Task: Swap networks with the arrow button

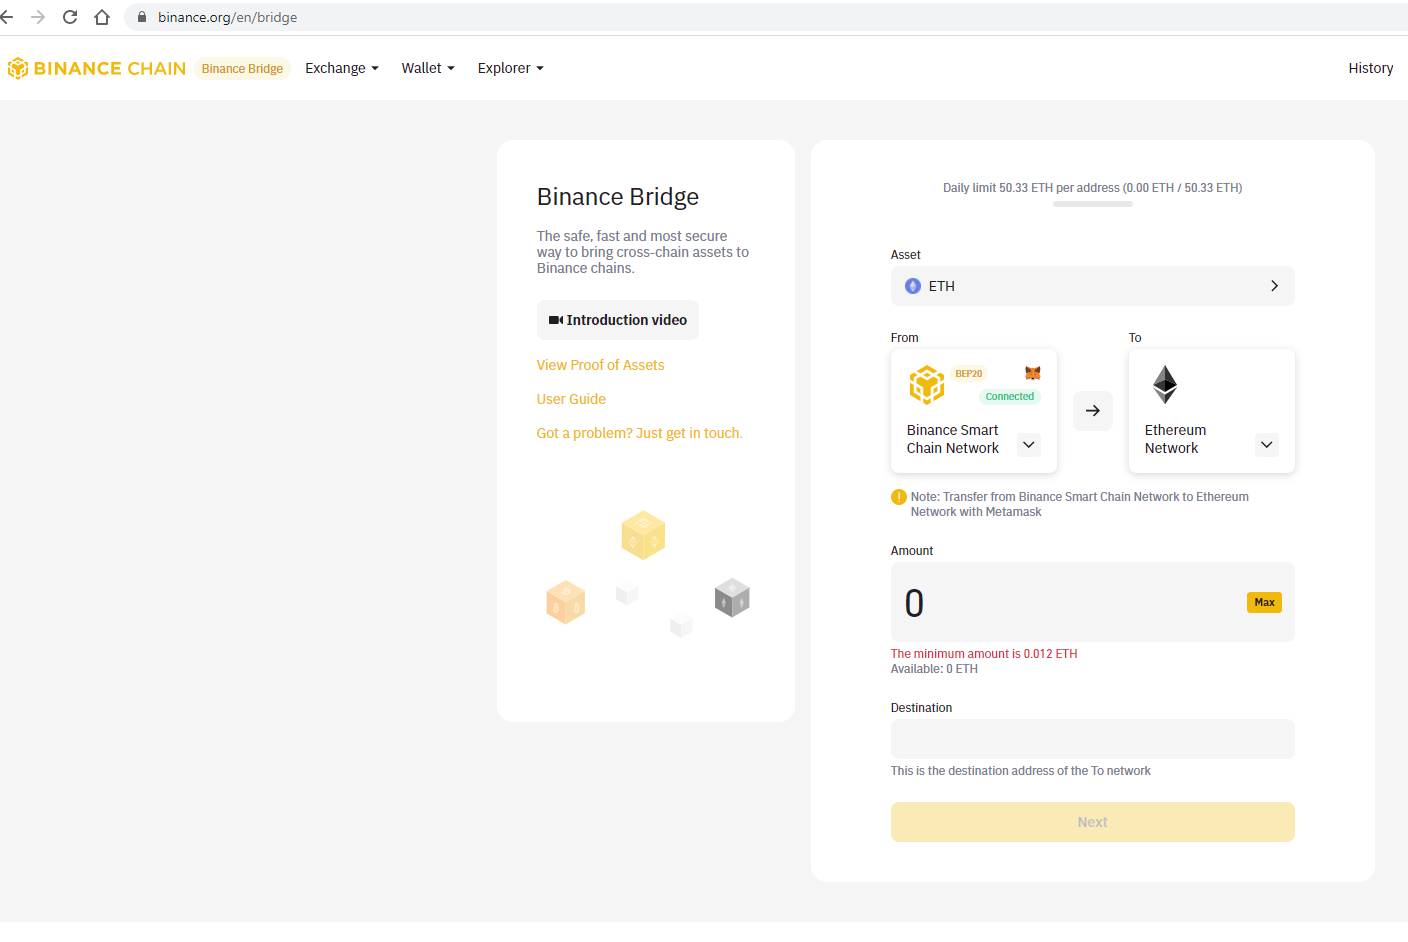Action: click(x=1093, y=411)
